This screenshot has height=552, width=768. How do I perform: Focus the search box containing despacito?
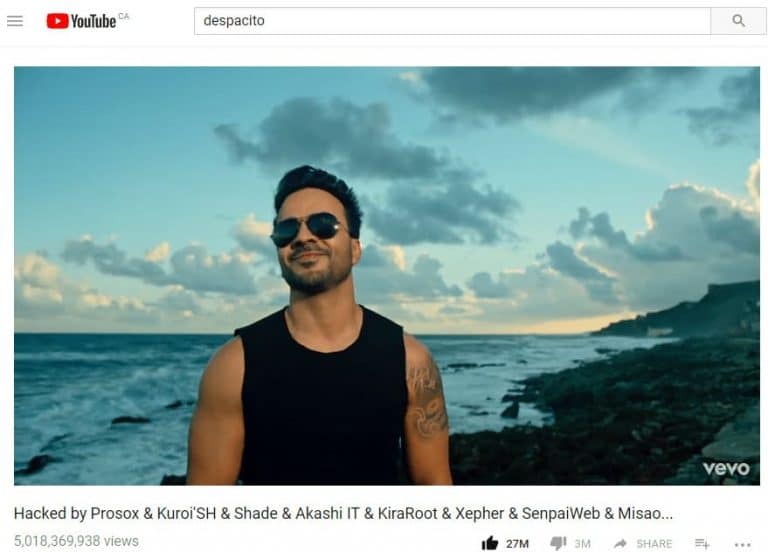(x=452, y=21)
